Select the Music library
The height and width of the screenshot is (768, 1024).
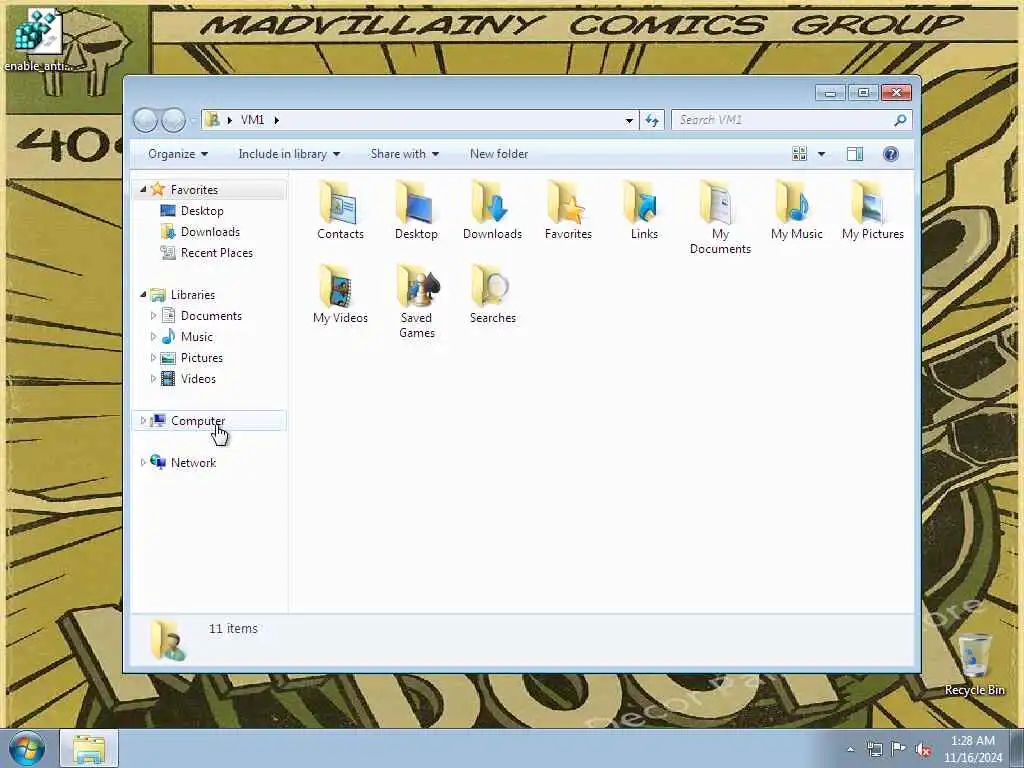click(187, 336)
